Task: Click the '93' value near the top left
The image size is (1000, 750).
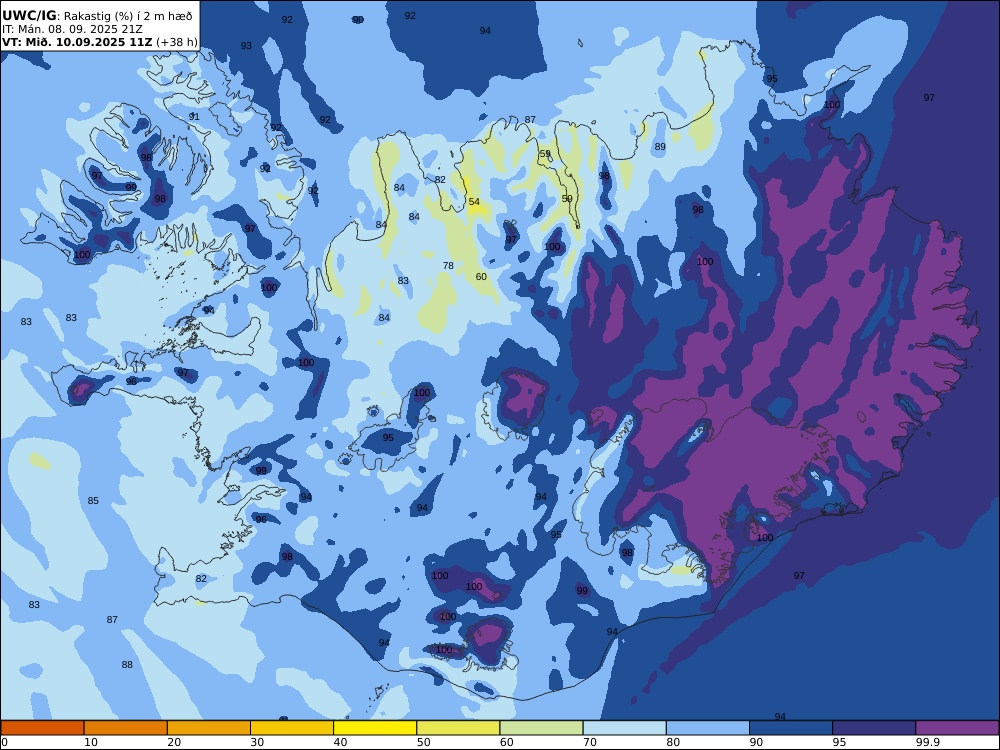Action: coord(246,46)
